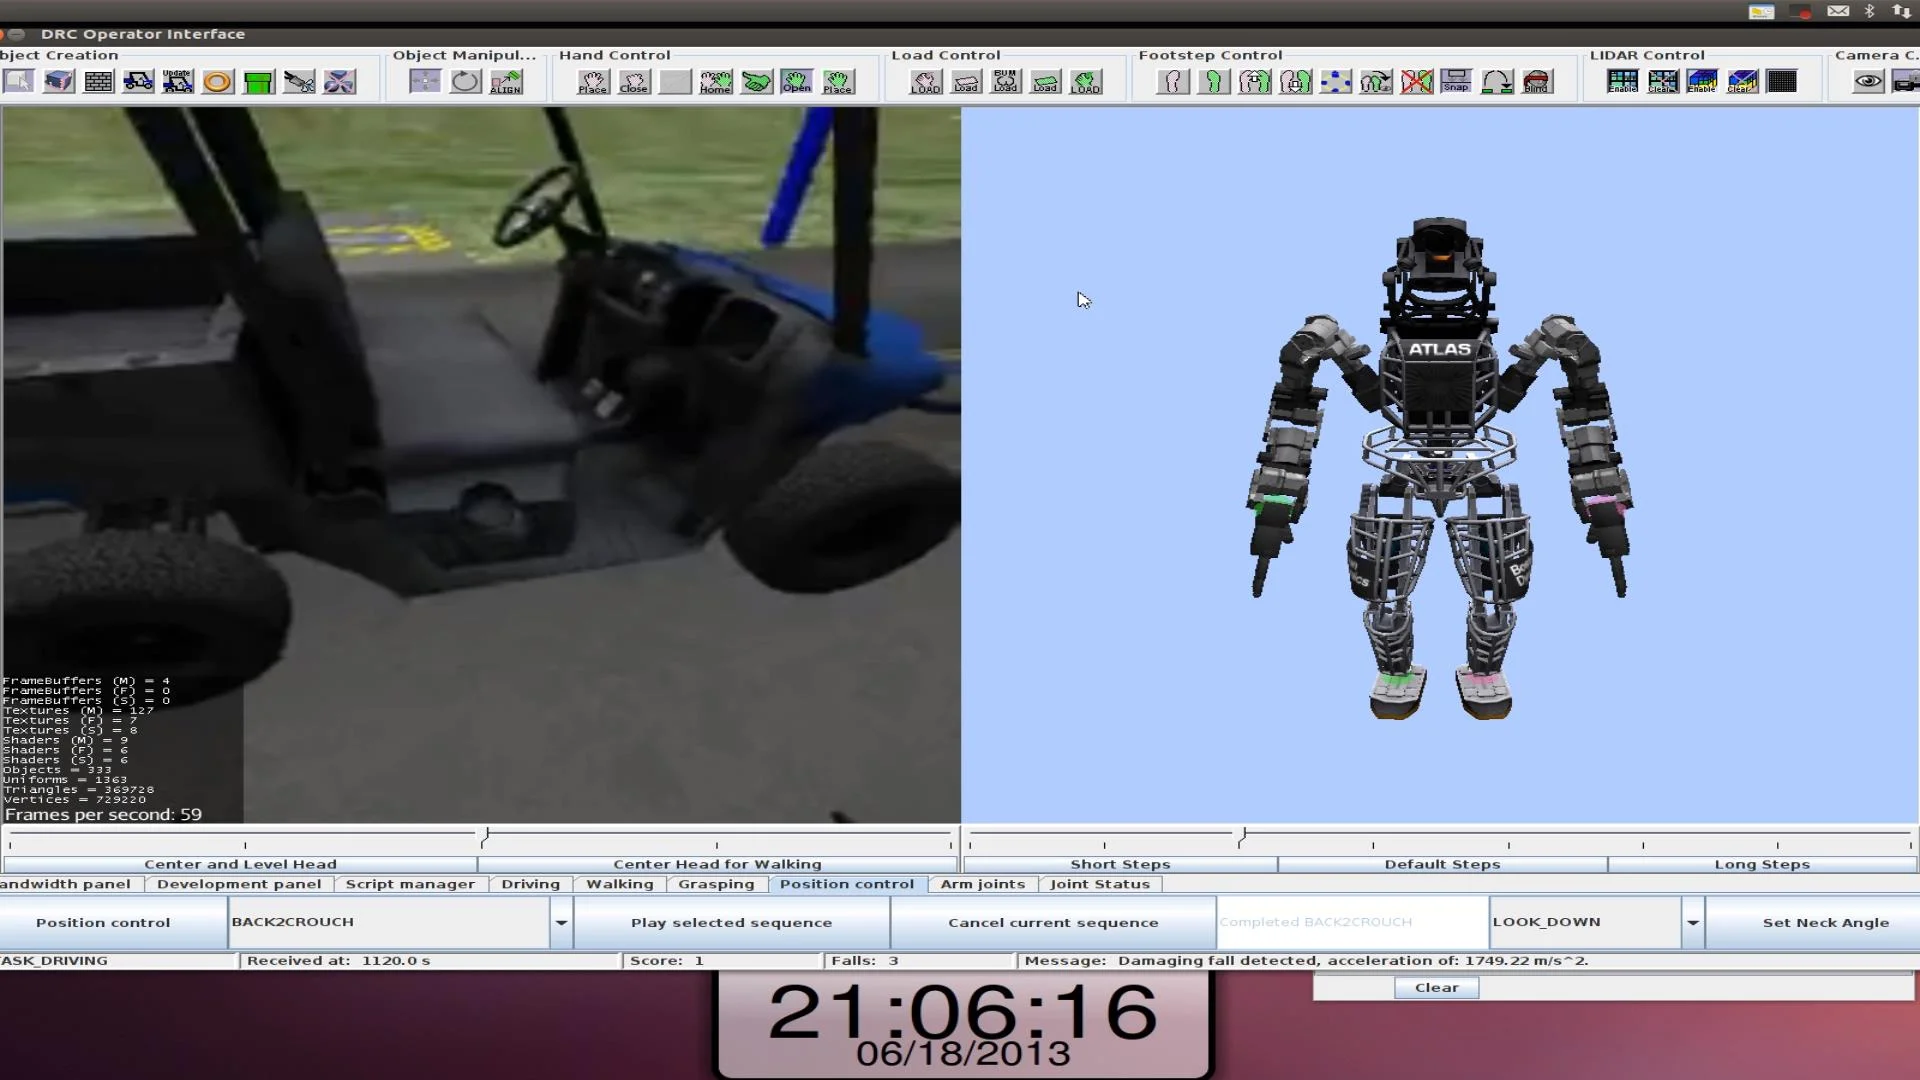
Task: Create the drill tool object
Action: tap(299, 81)
